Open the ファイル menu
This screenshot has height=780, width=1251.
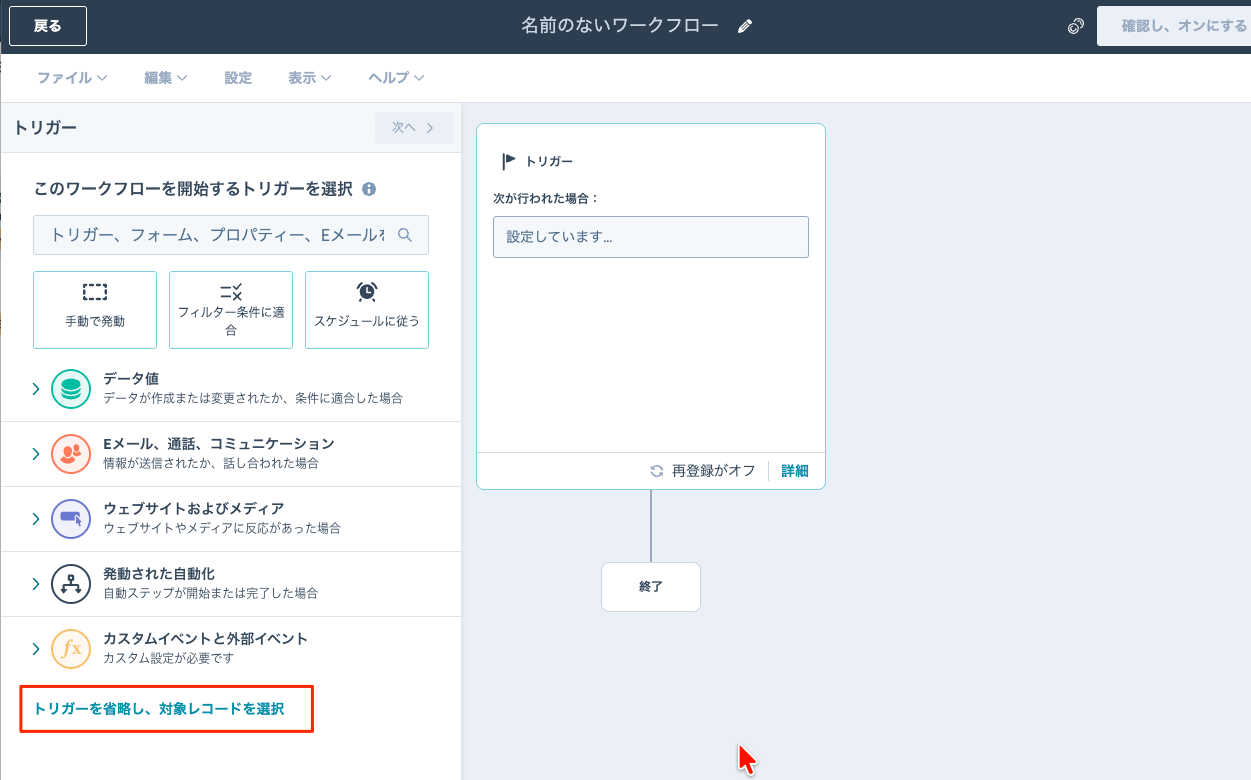[x=72, y=78]
